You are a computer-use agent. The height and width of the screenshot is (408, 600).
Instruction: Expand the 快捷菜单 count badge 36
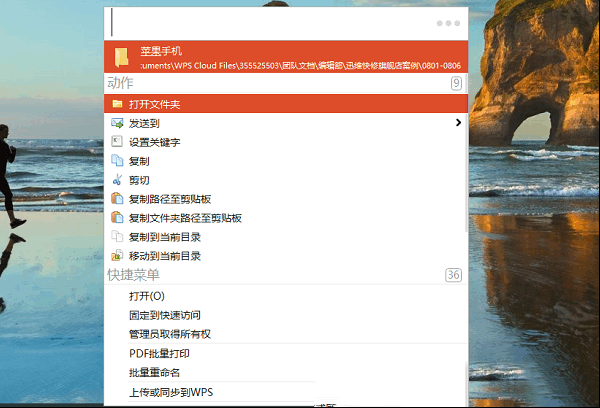(453, 275)
